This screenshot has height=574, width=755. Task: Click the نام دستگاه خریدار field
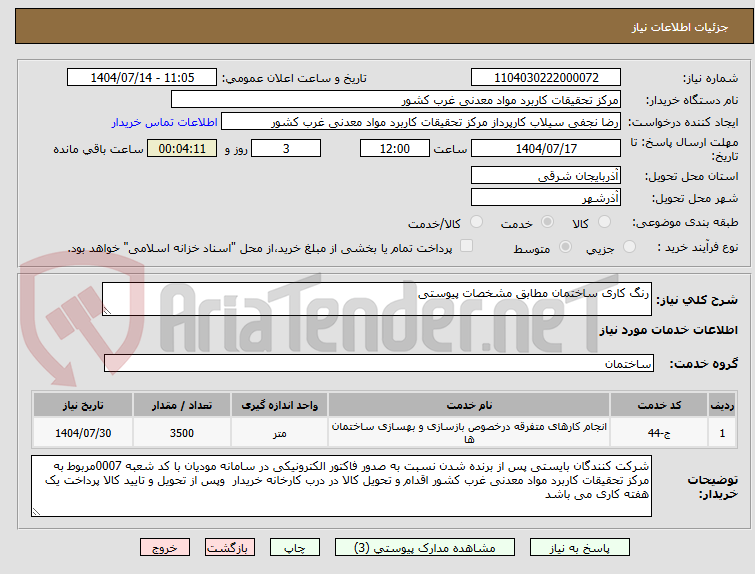click(x=396, y=100)
